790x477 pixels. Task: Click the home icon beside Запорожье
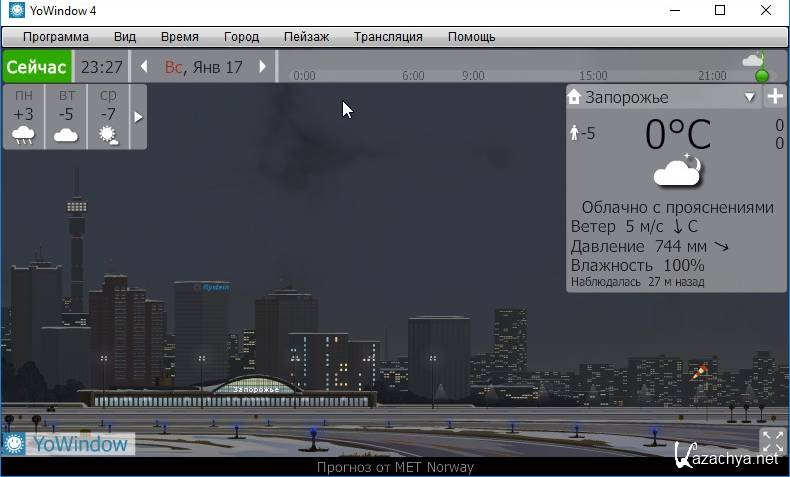pyautogui.click(x=574, y=97)
